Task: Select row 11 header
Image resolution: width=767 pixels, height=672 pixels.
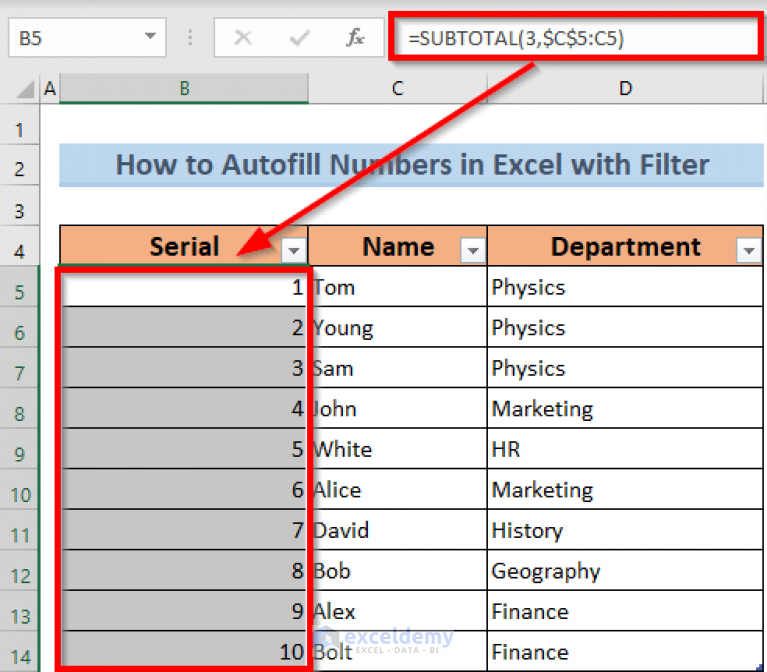Action: 20,530
